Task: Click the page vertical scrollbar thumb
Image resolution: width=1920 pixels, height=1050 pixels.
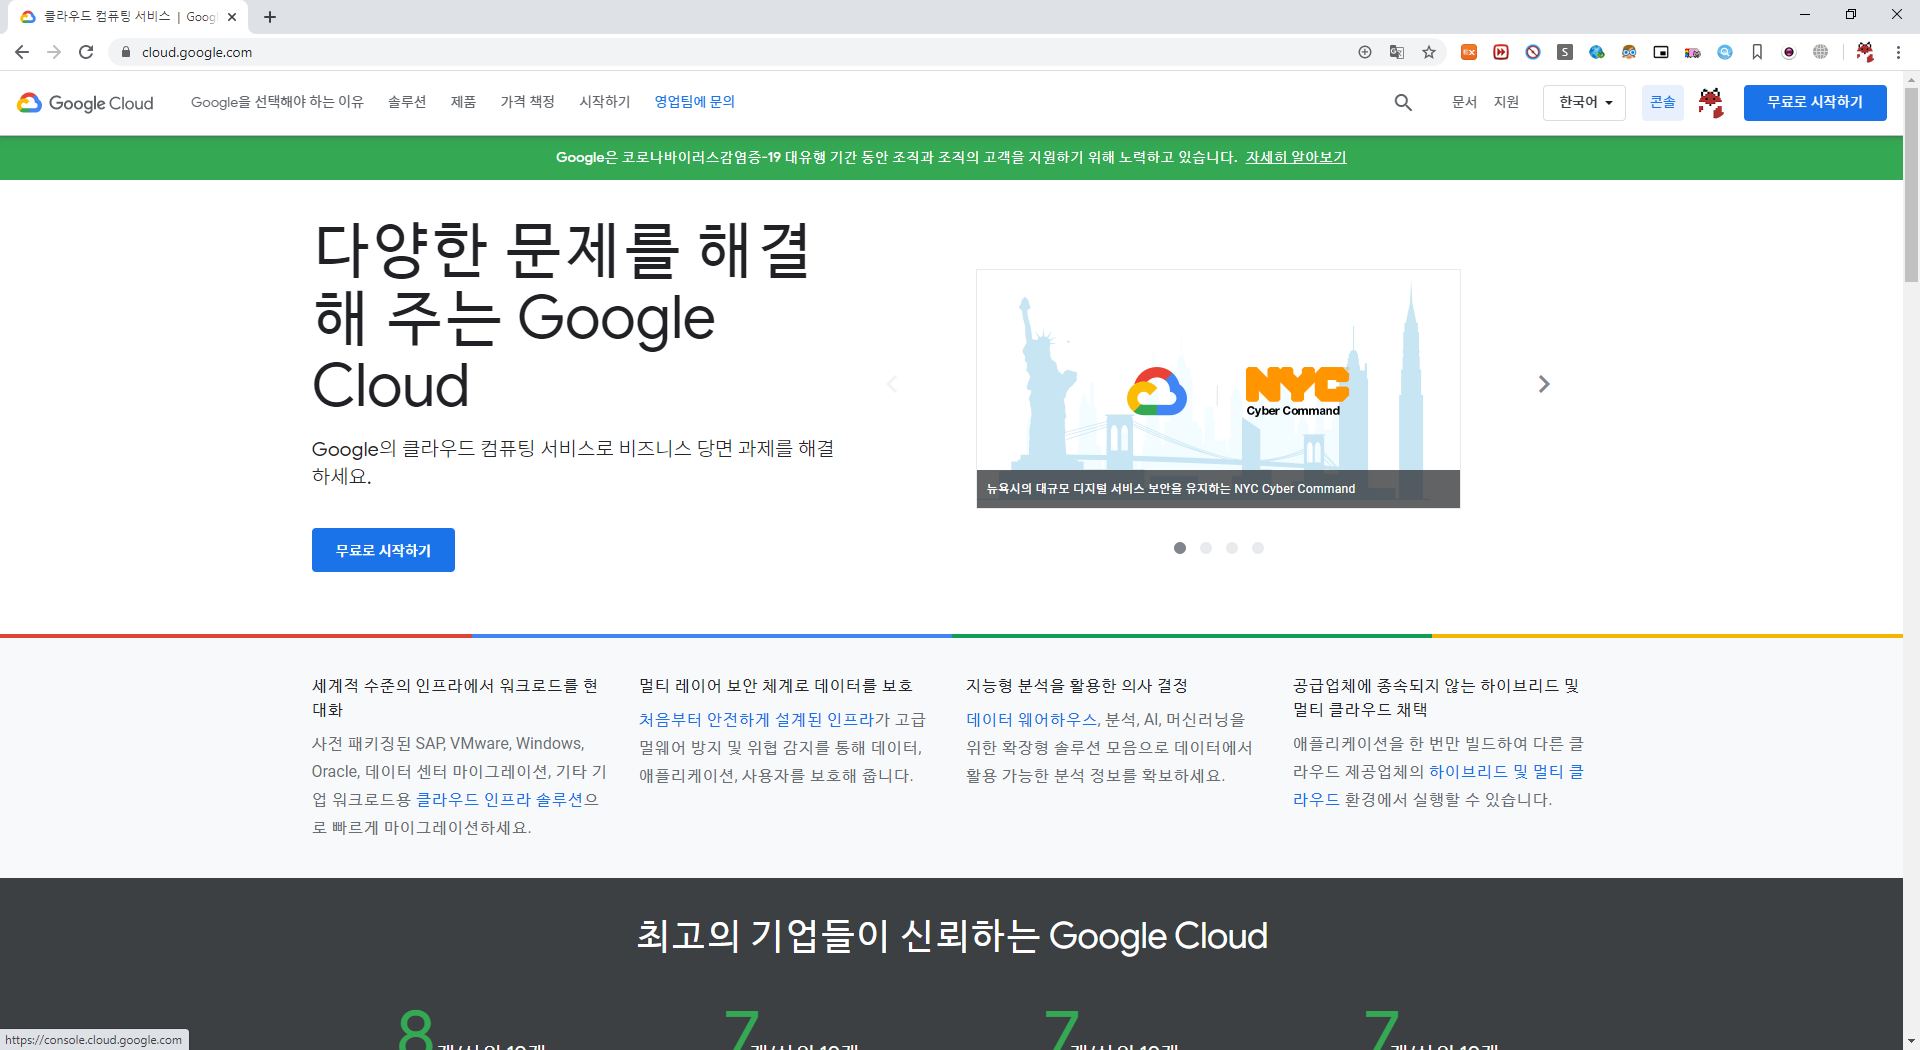Action: pyautogui.click(x=1911, y=185)
